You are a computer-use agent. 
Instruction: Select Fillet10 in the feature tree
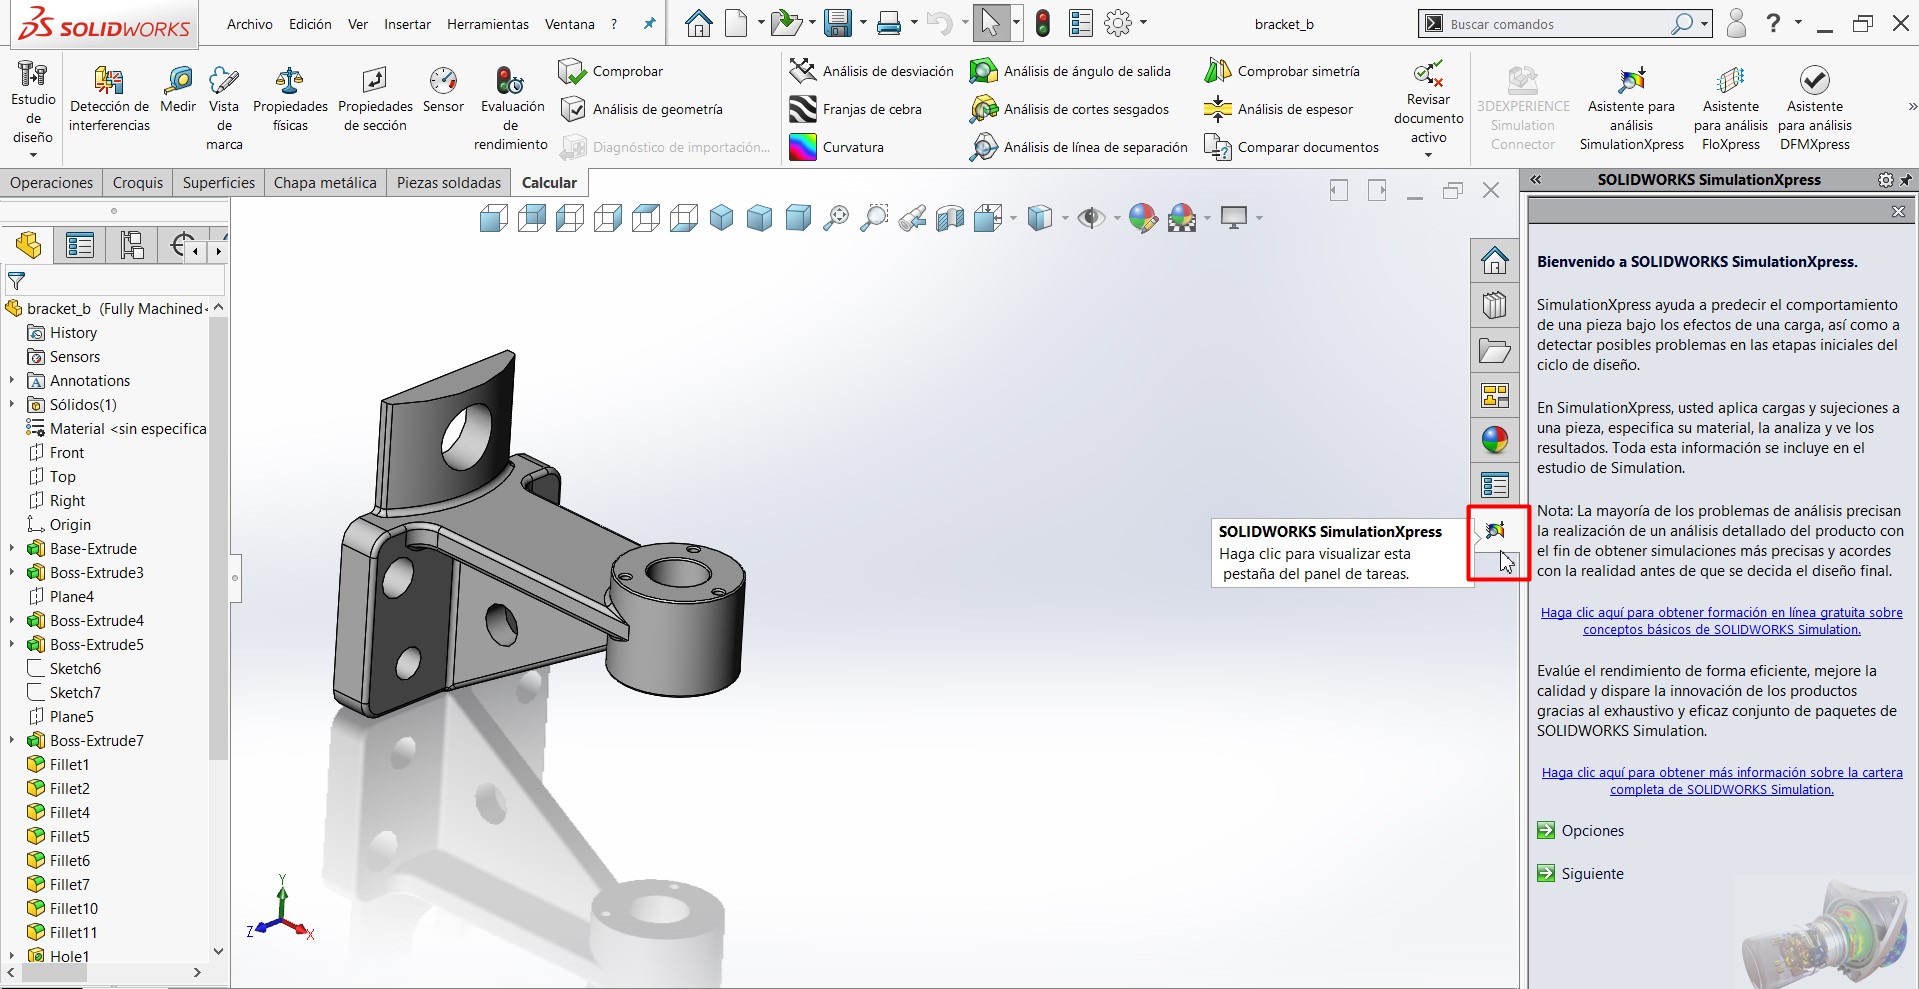62,908
